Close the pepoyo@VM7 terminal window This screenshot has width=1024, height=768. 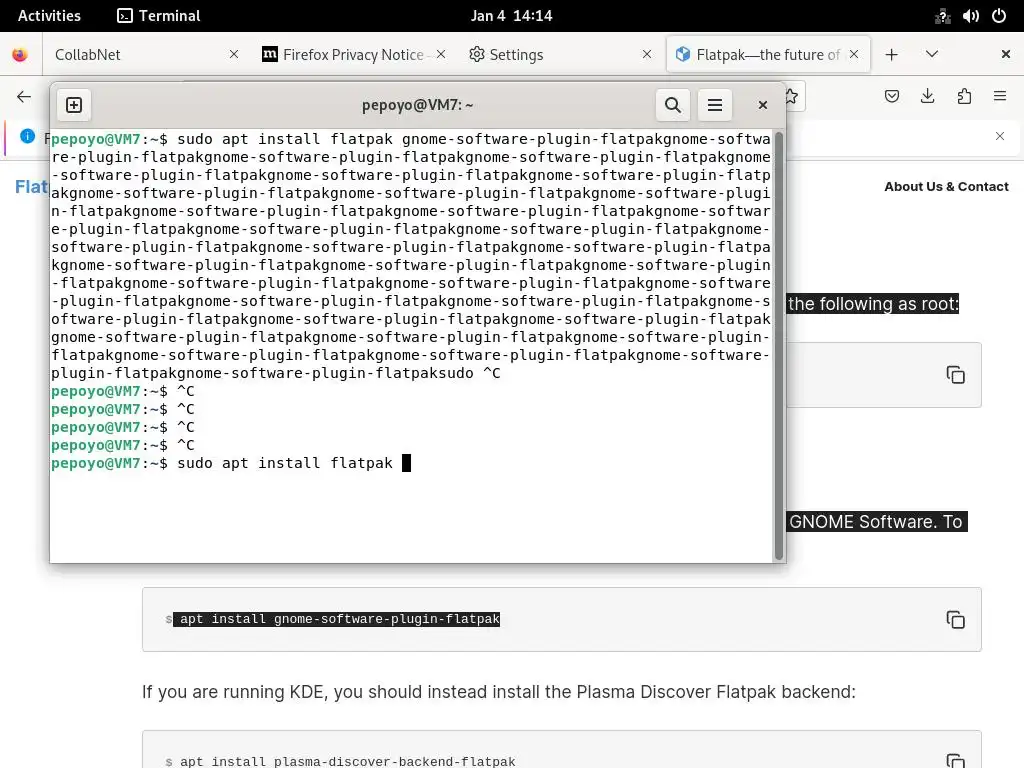[x=762, y=105]
